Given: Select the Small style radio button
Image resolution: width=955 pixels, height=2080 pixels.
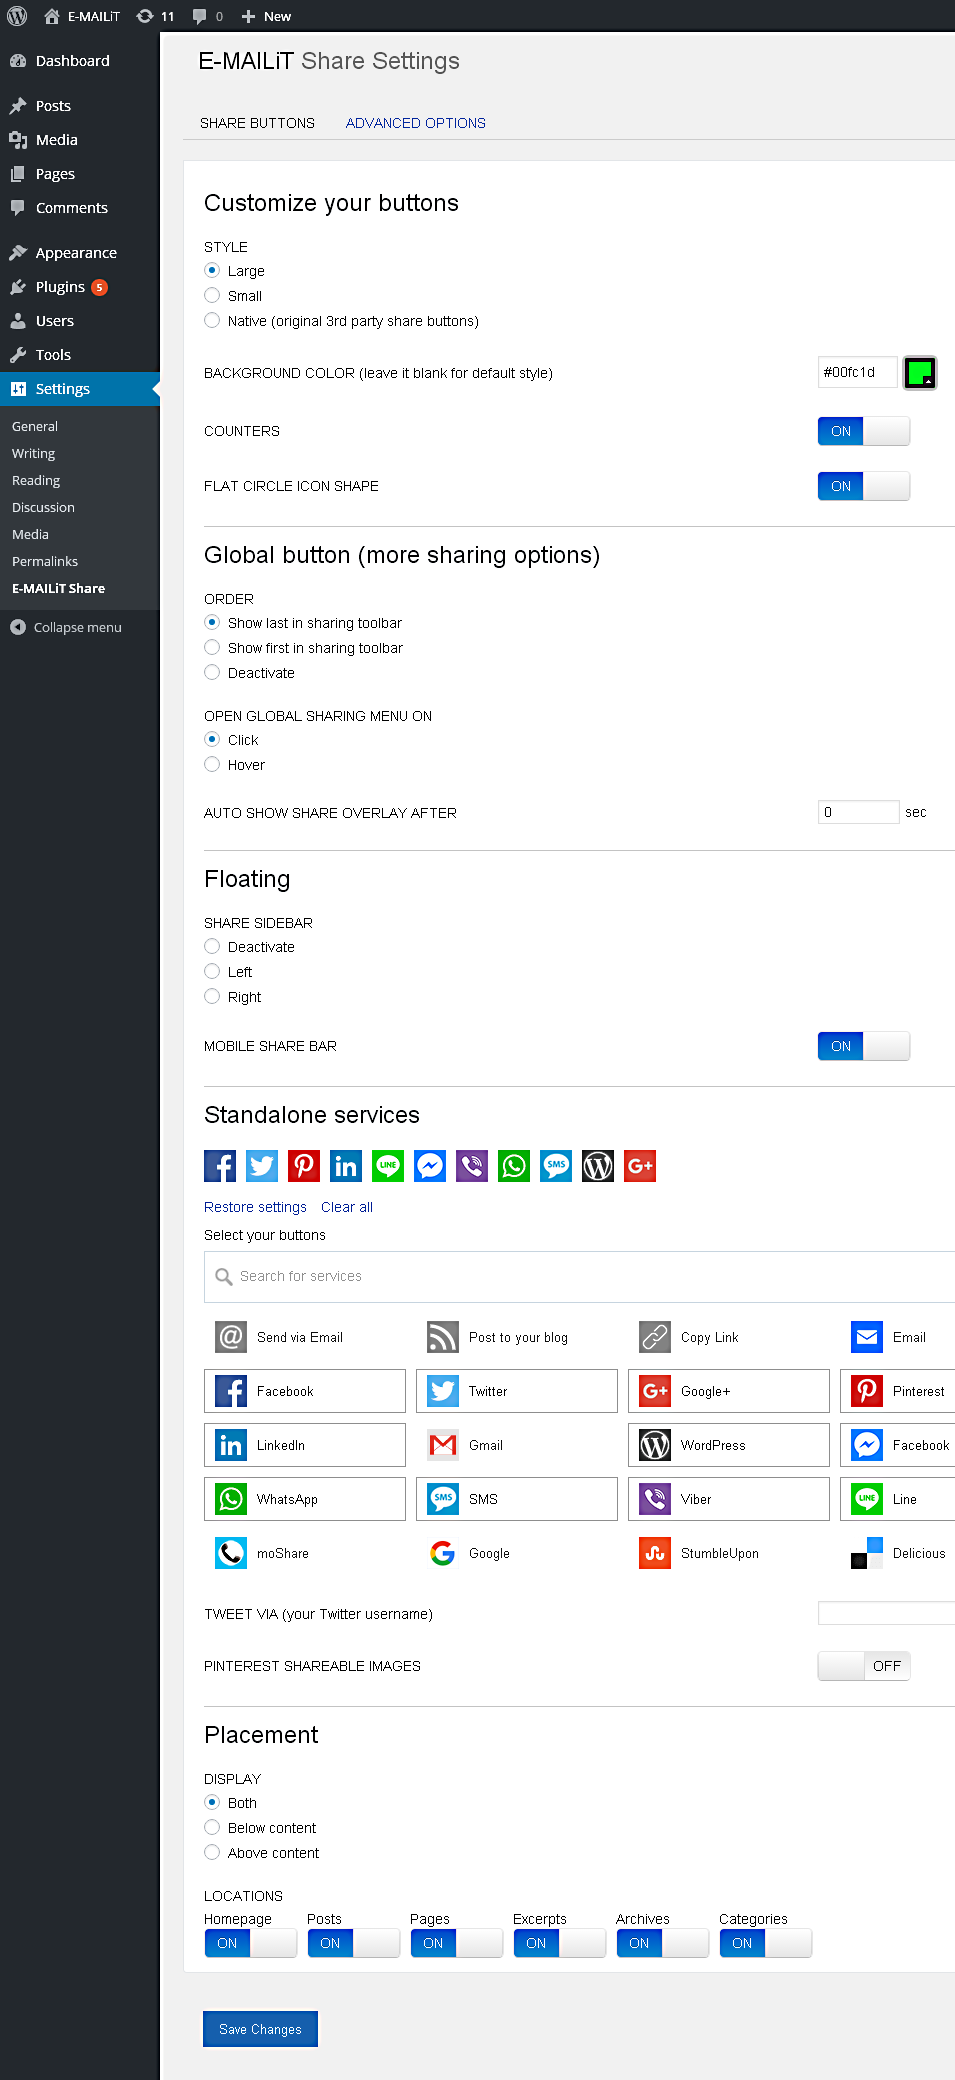Looking at the screenshot, I should pos(212,295).
